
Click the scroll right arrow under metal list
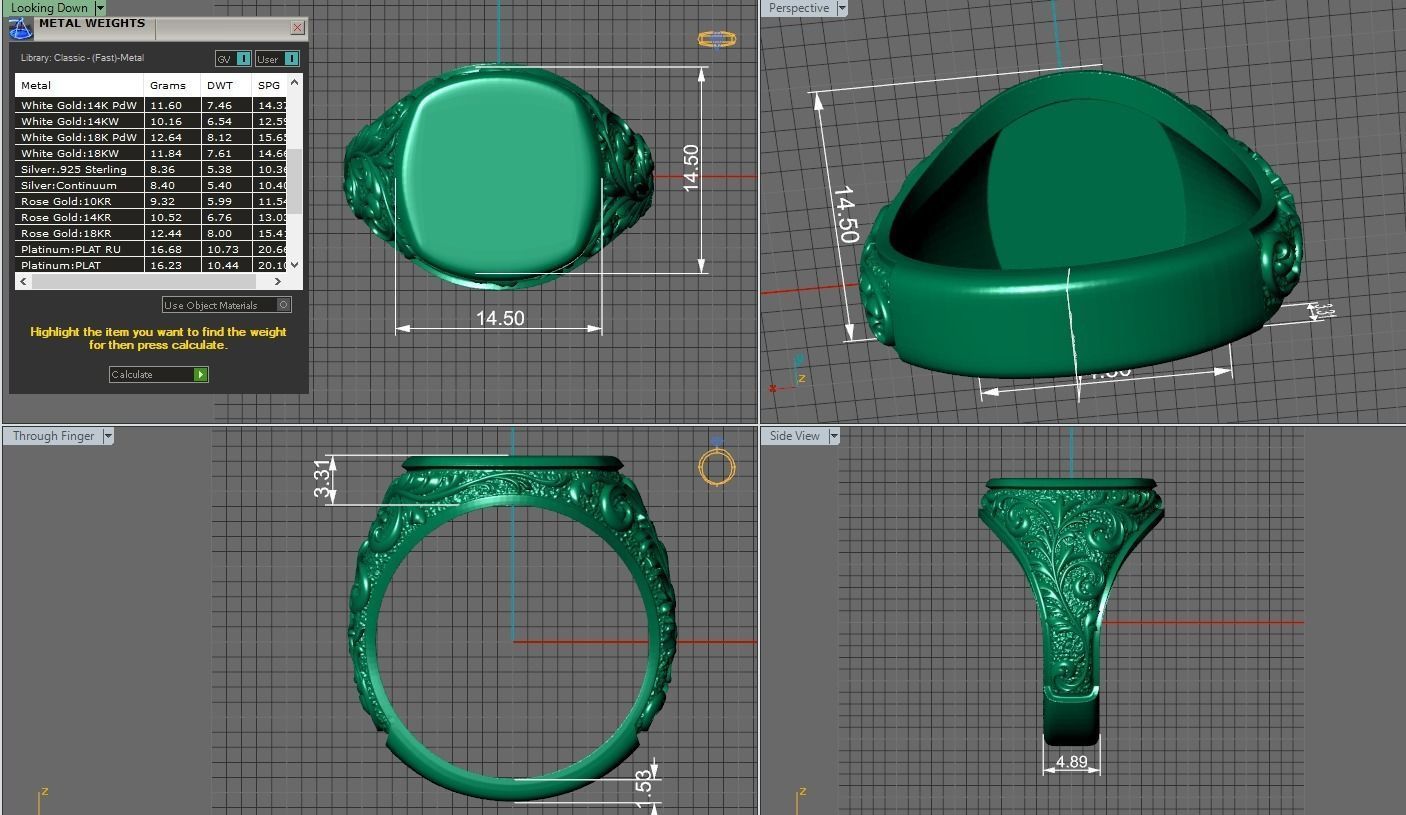[x=279, y=282]
